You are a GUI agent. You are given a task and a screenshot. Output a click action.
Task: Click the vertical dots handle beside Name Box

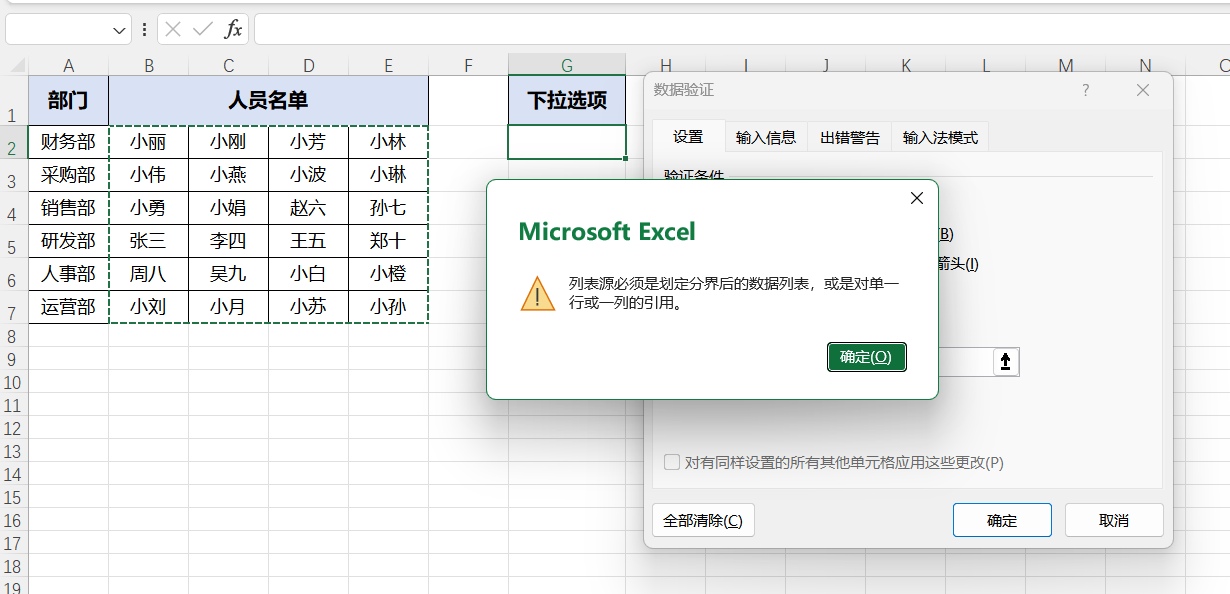145,30
